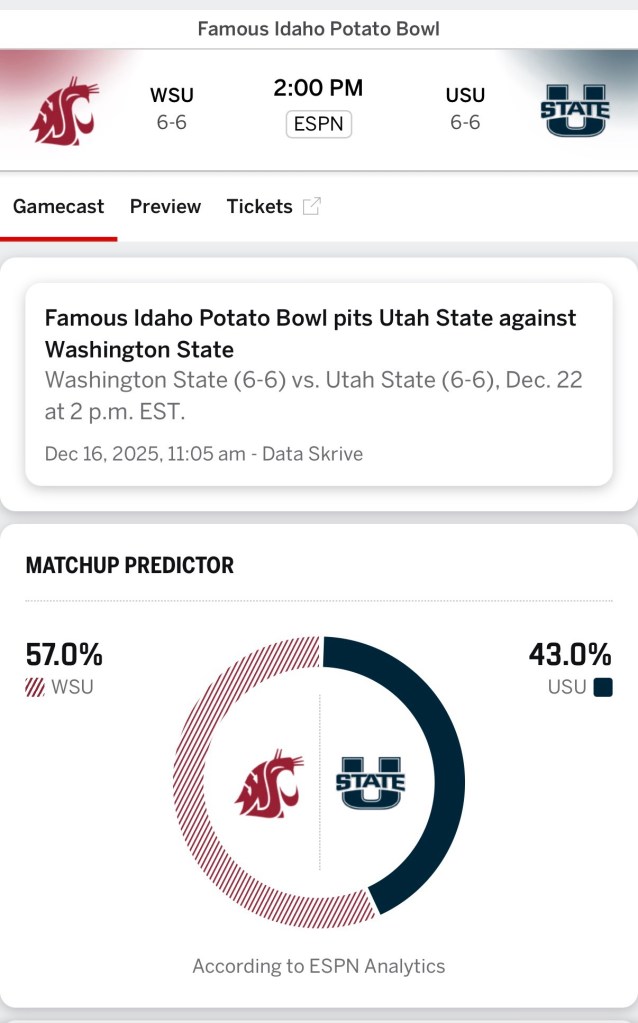The width and height of the screenshot is (638, 1023).
Task: Tap the ESPN broadcast badge
Action: [318, 125]
